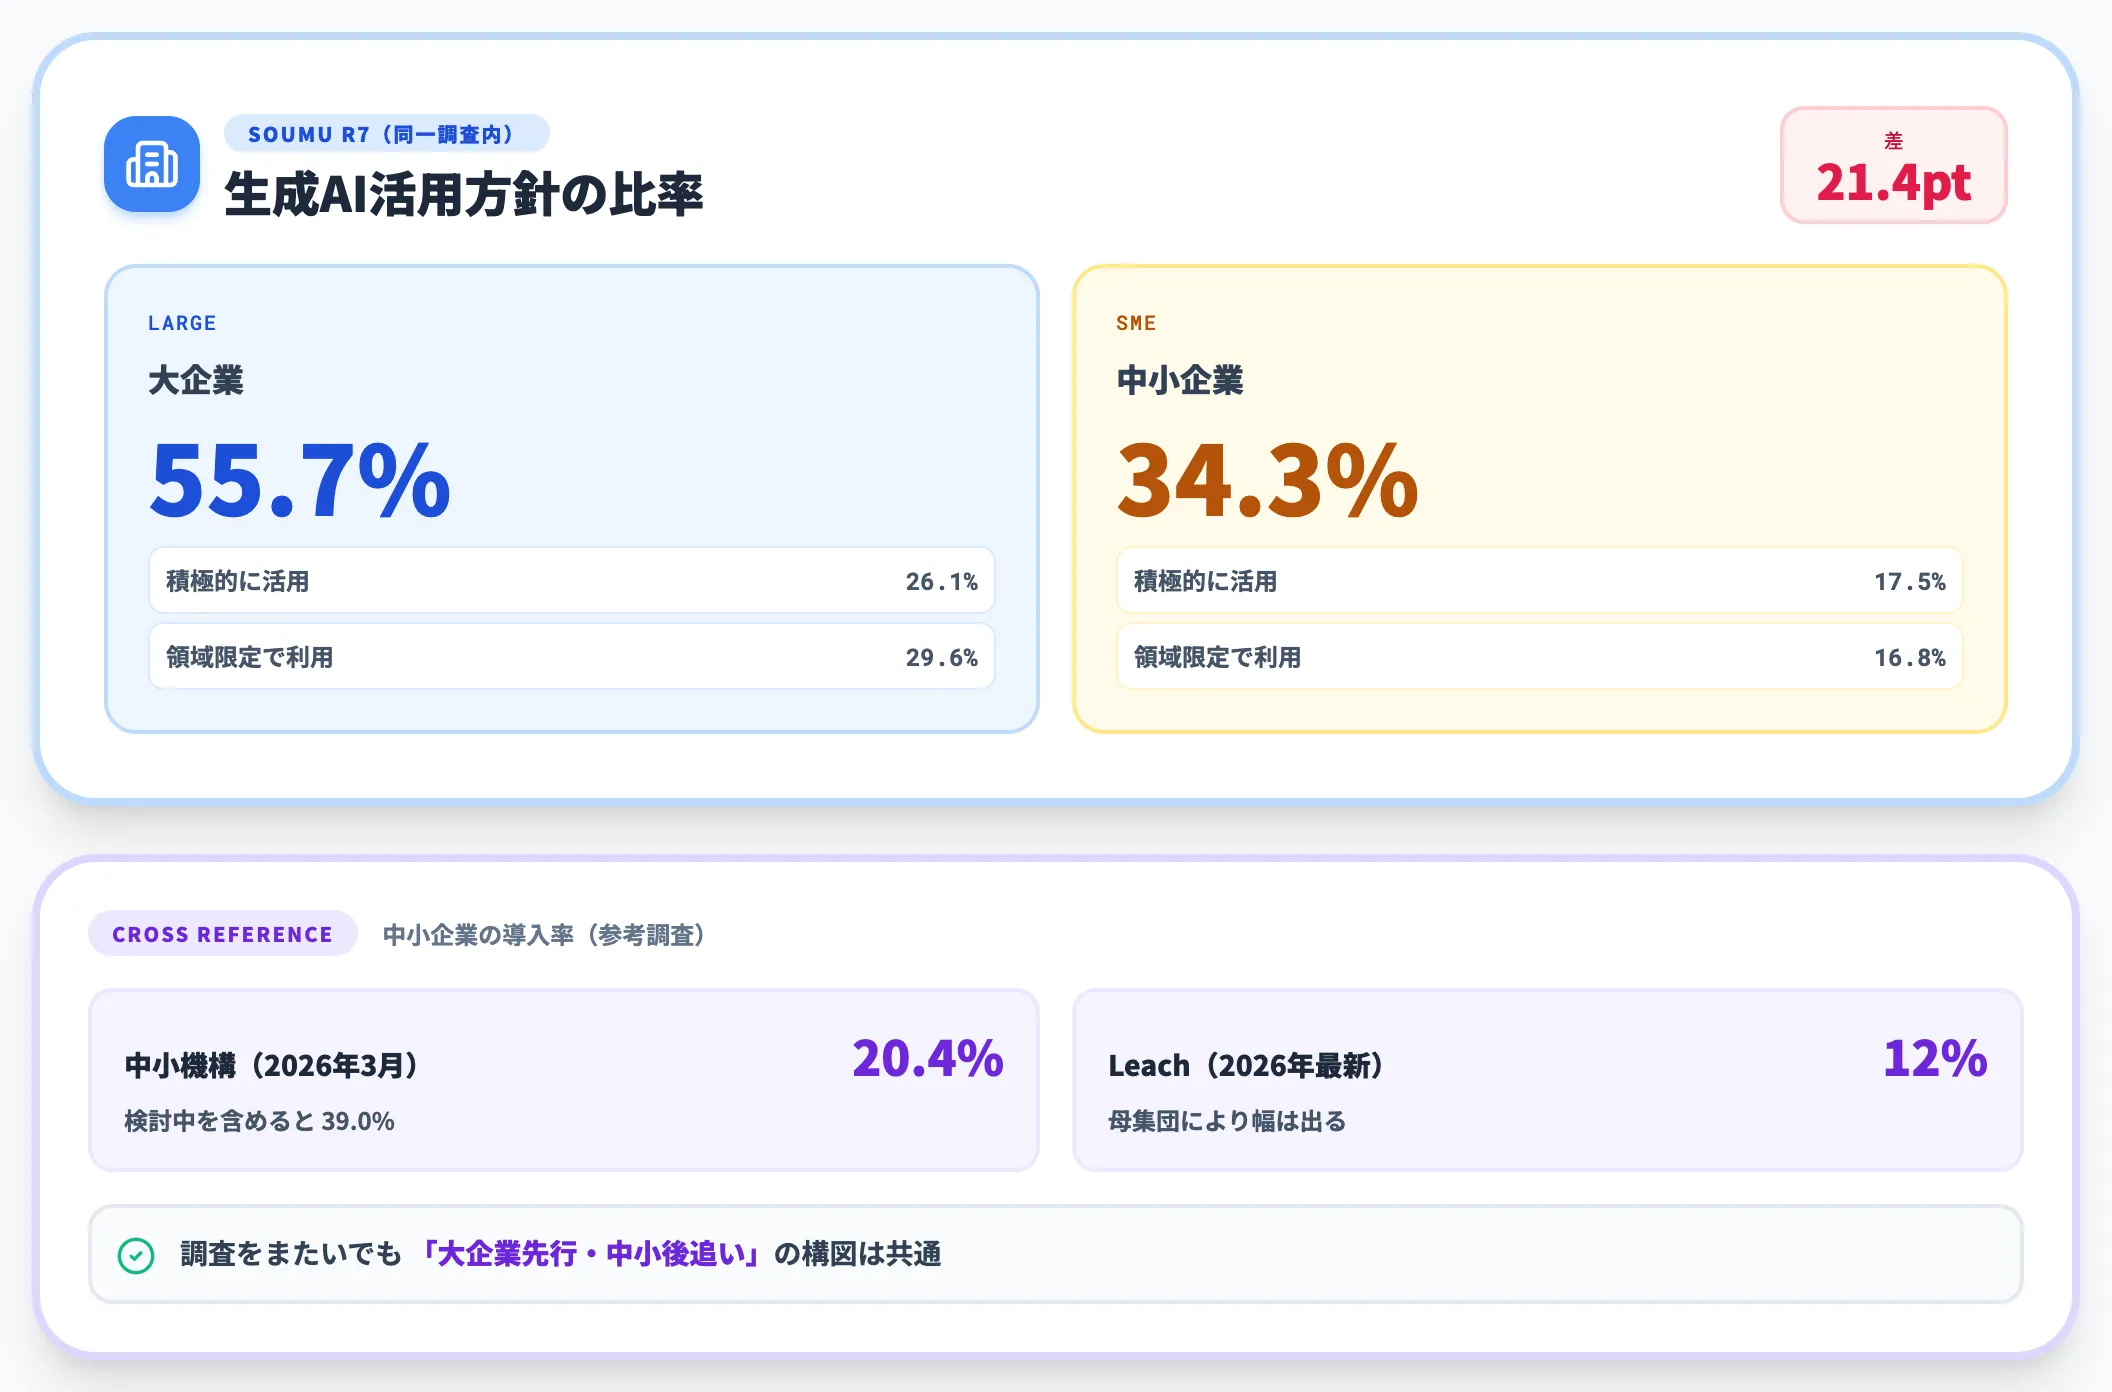Click the 中小機構（2026年3月） label

point(271,1065)
